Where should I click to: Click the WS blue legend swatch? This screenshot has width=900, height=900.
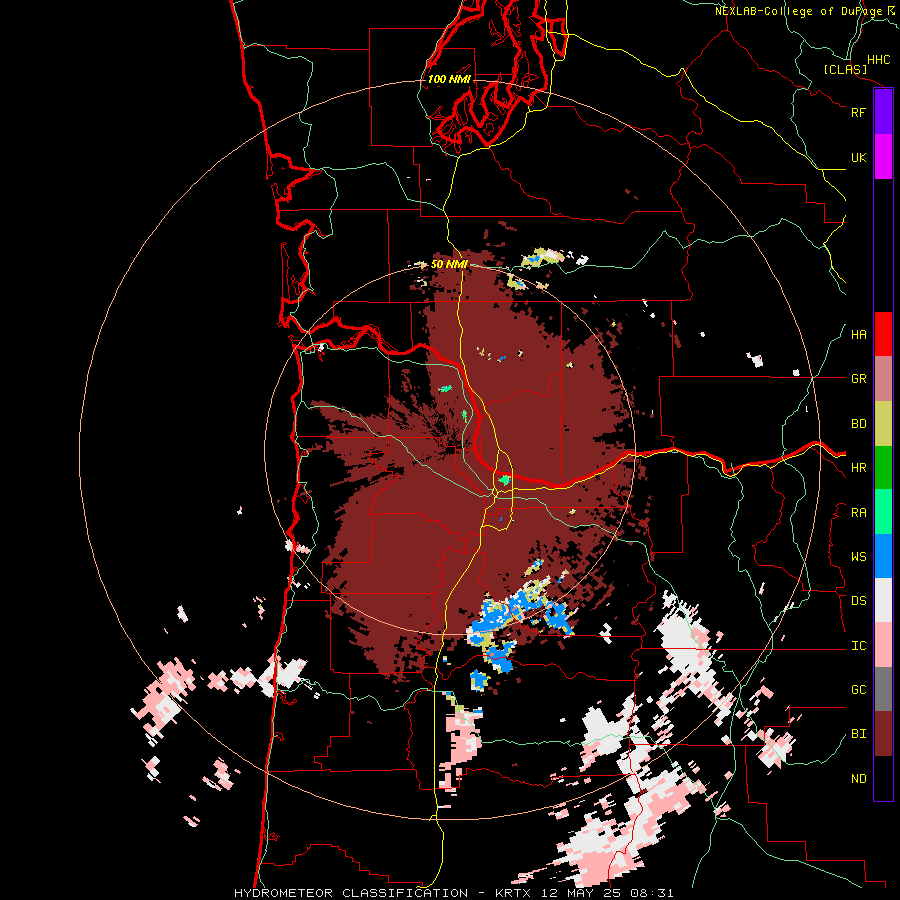point(883,556)
